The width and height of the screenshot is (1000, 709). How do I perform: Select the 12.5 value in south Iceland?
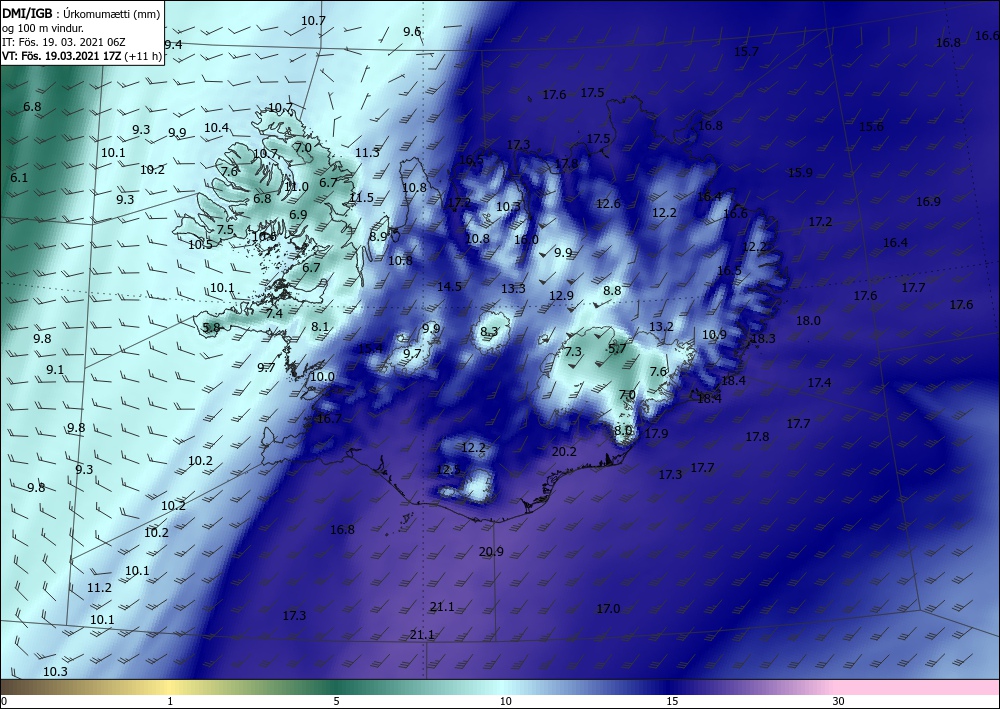(x=449, y=469)
